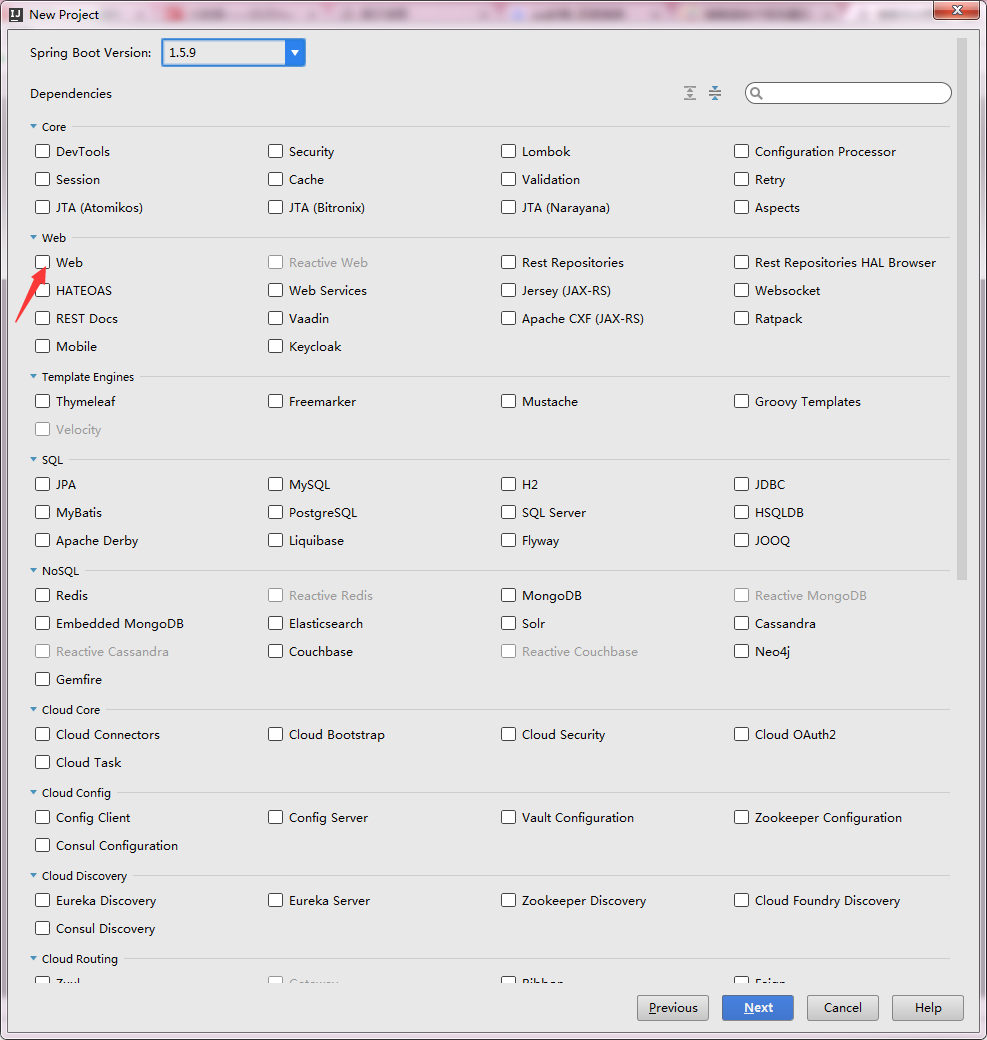Select the Rest Repositories checkbox
This screenshot has width=987, height=1040.
point(508,262)
